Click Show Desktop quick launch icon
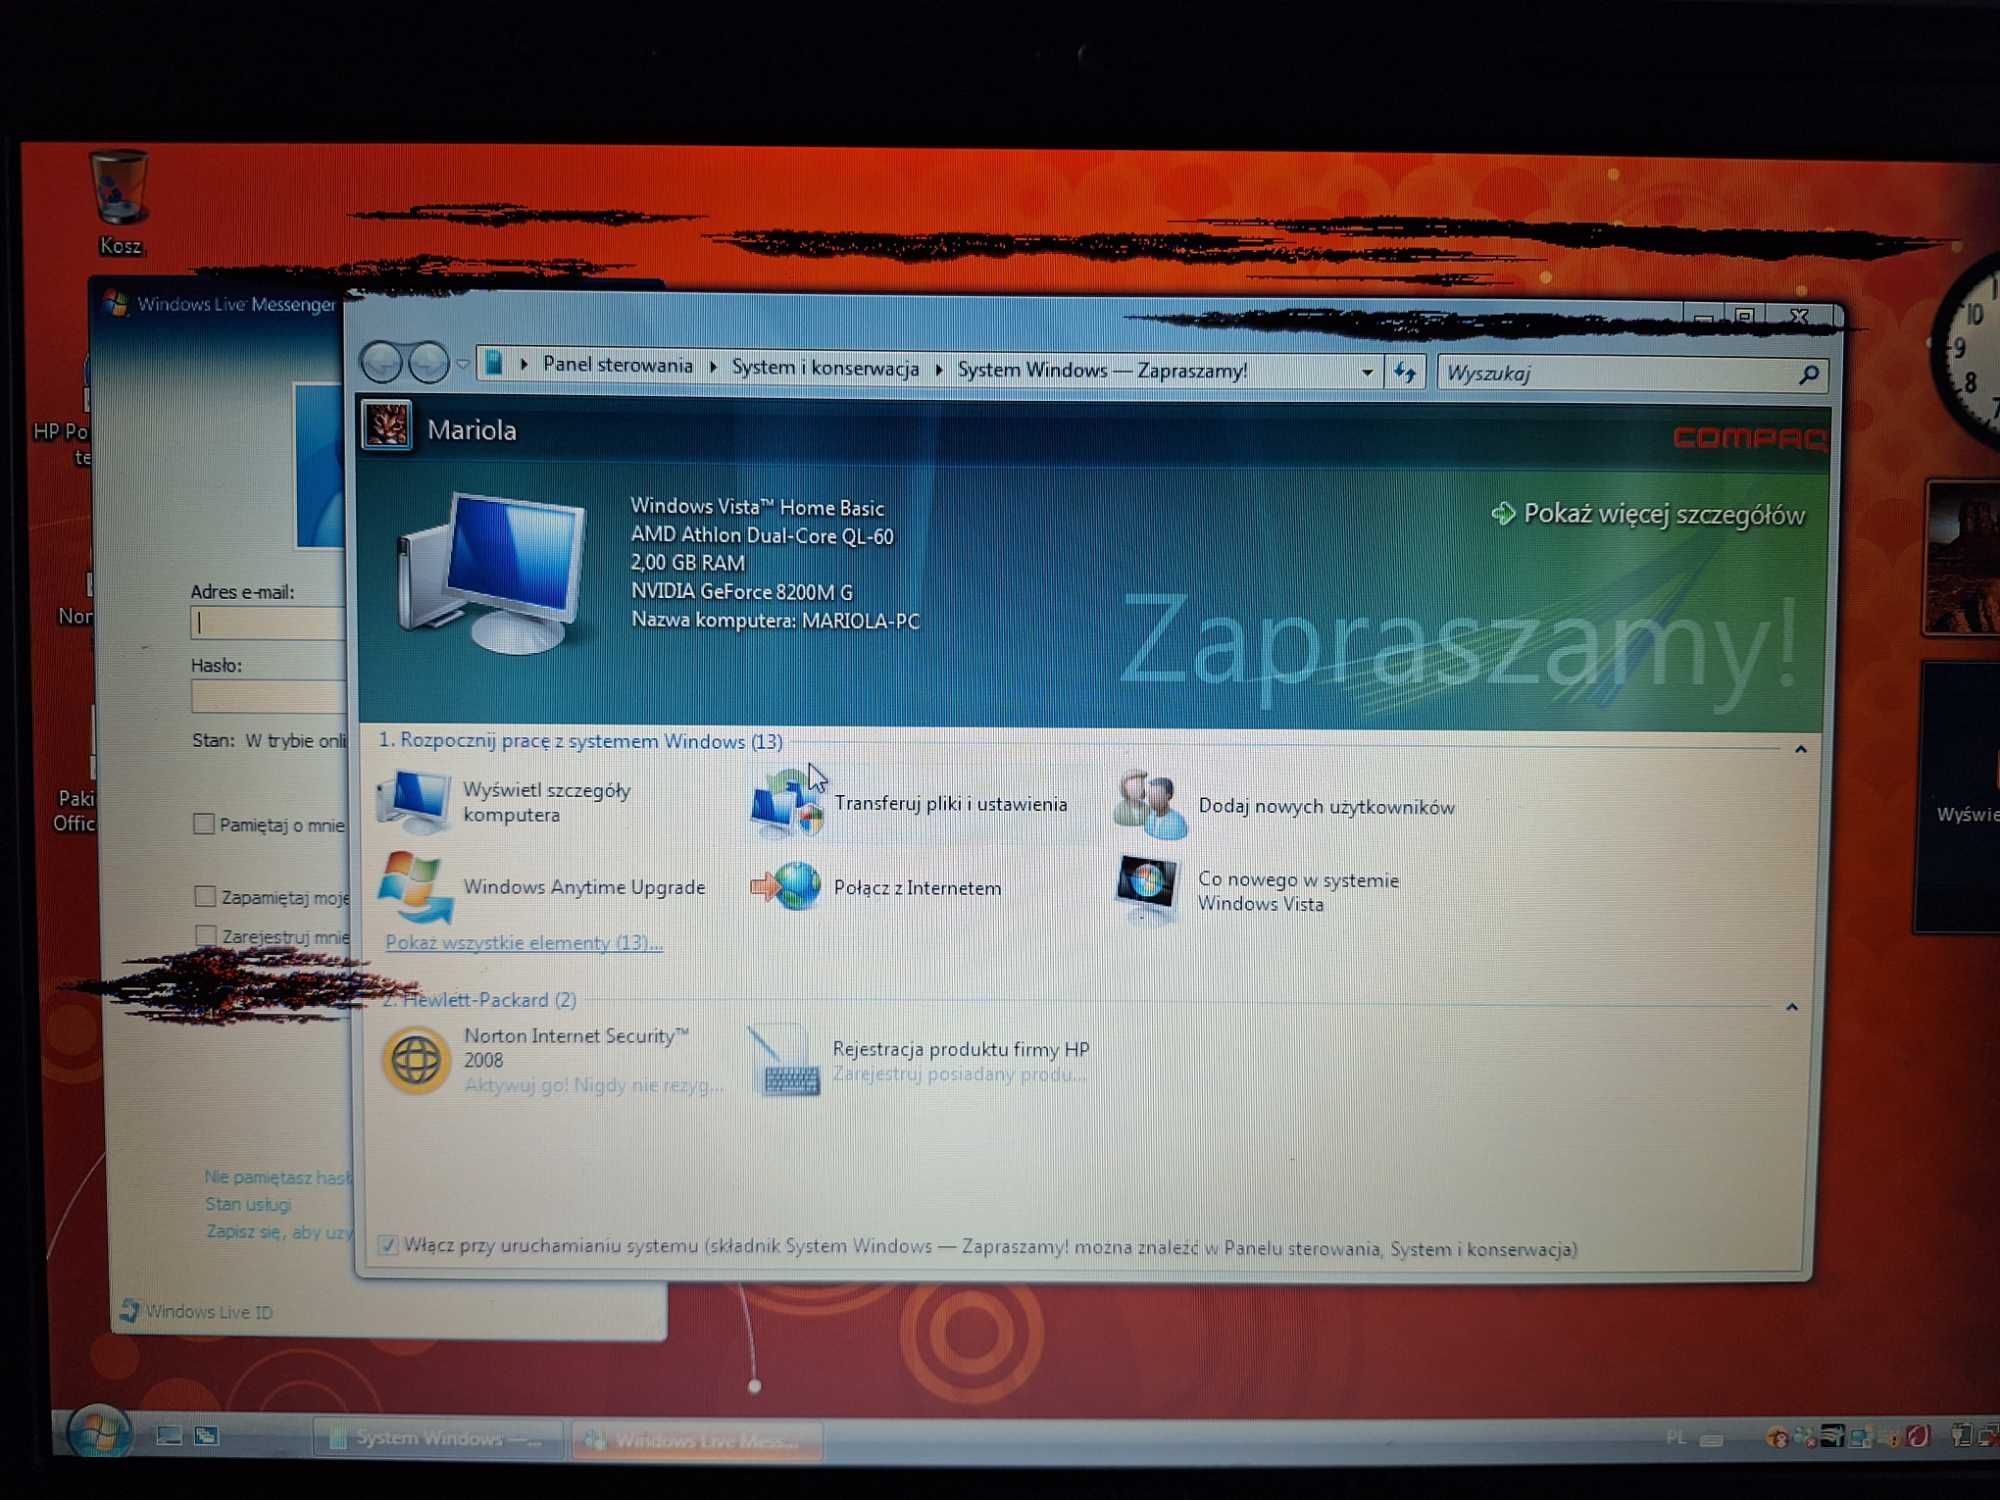This screenshot has width=2000, height=1500. click(168, 1436)
